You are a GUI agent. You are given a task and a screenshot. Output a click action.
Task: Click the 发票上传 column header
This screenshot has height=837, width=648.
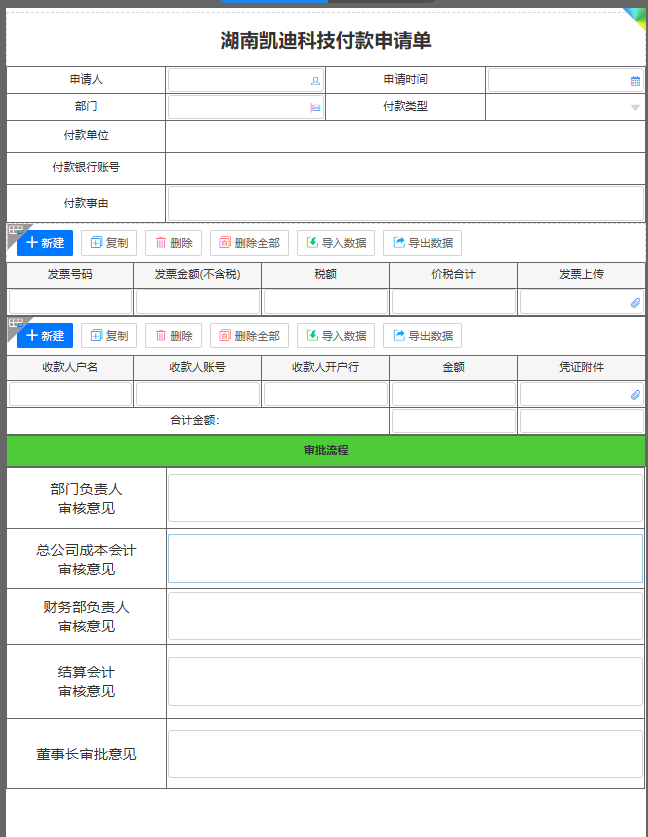(581, 274)
